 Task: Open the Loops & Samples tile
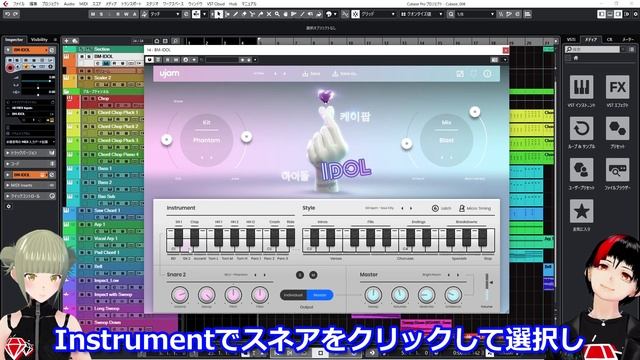581,129
